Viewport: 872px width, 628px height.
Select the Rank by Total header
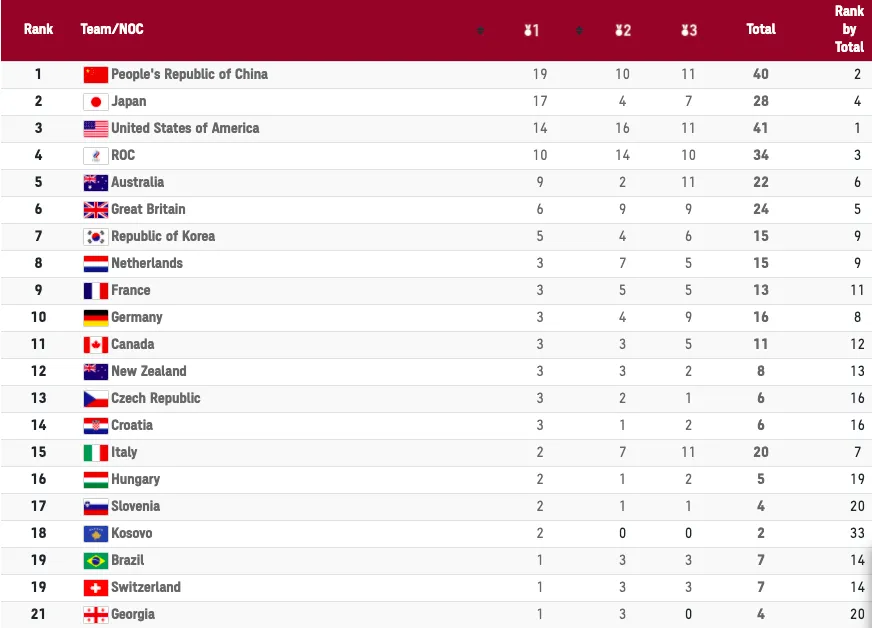849,29
